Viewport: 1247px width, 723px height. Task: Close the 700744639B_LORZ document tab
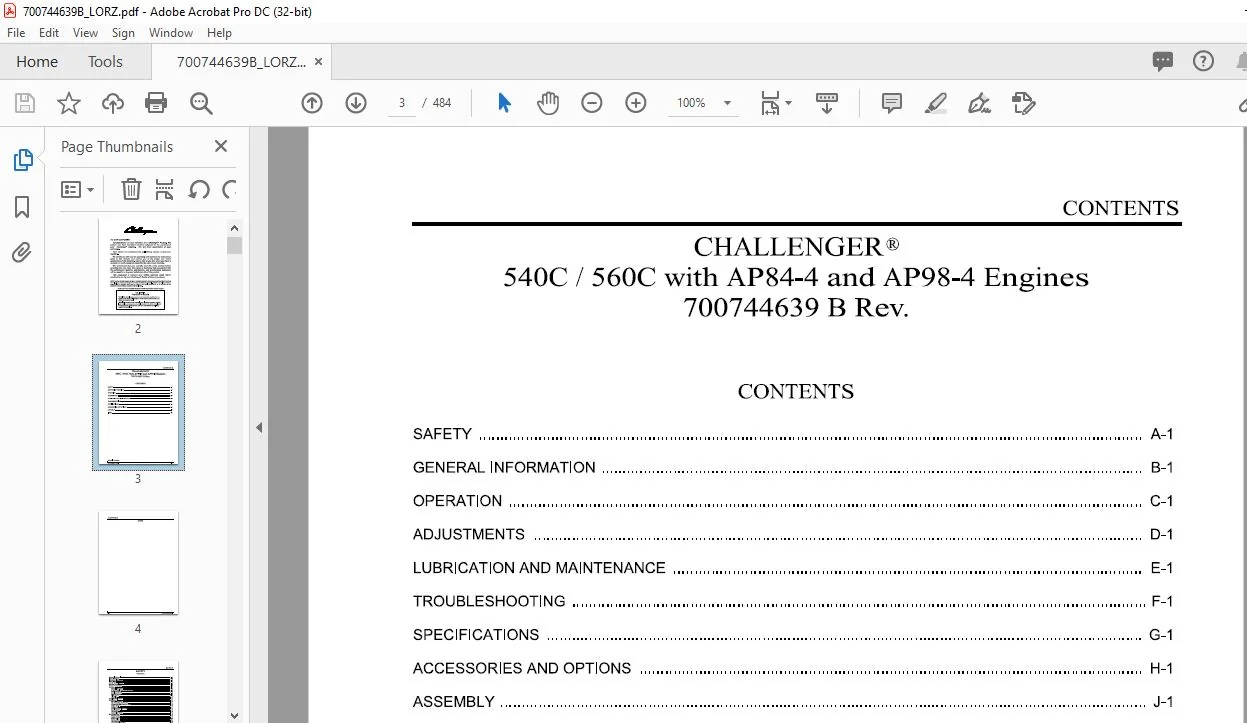click(x=318, y=61)
